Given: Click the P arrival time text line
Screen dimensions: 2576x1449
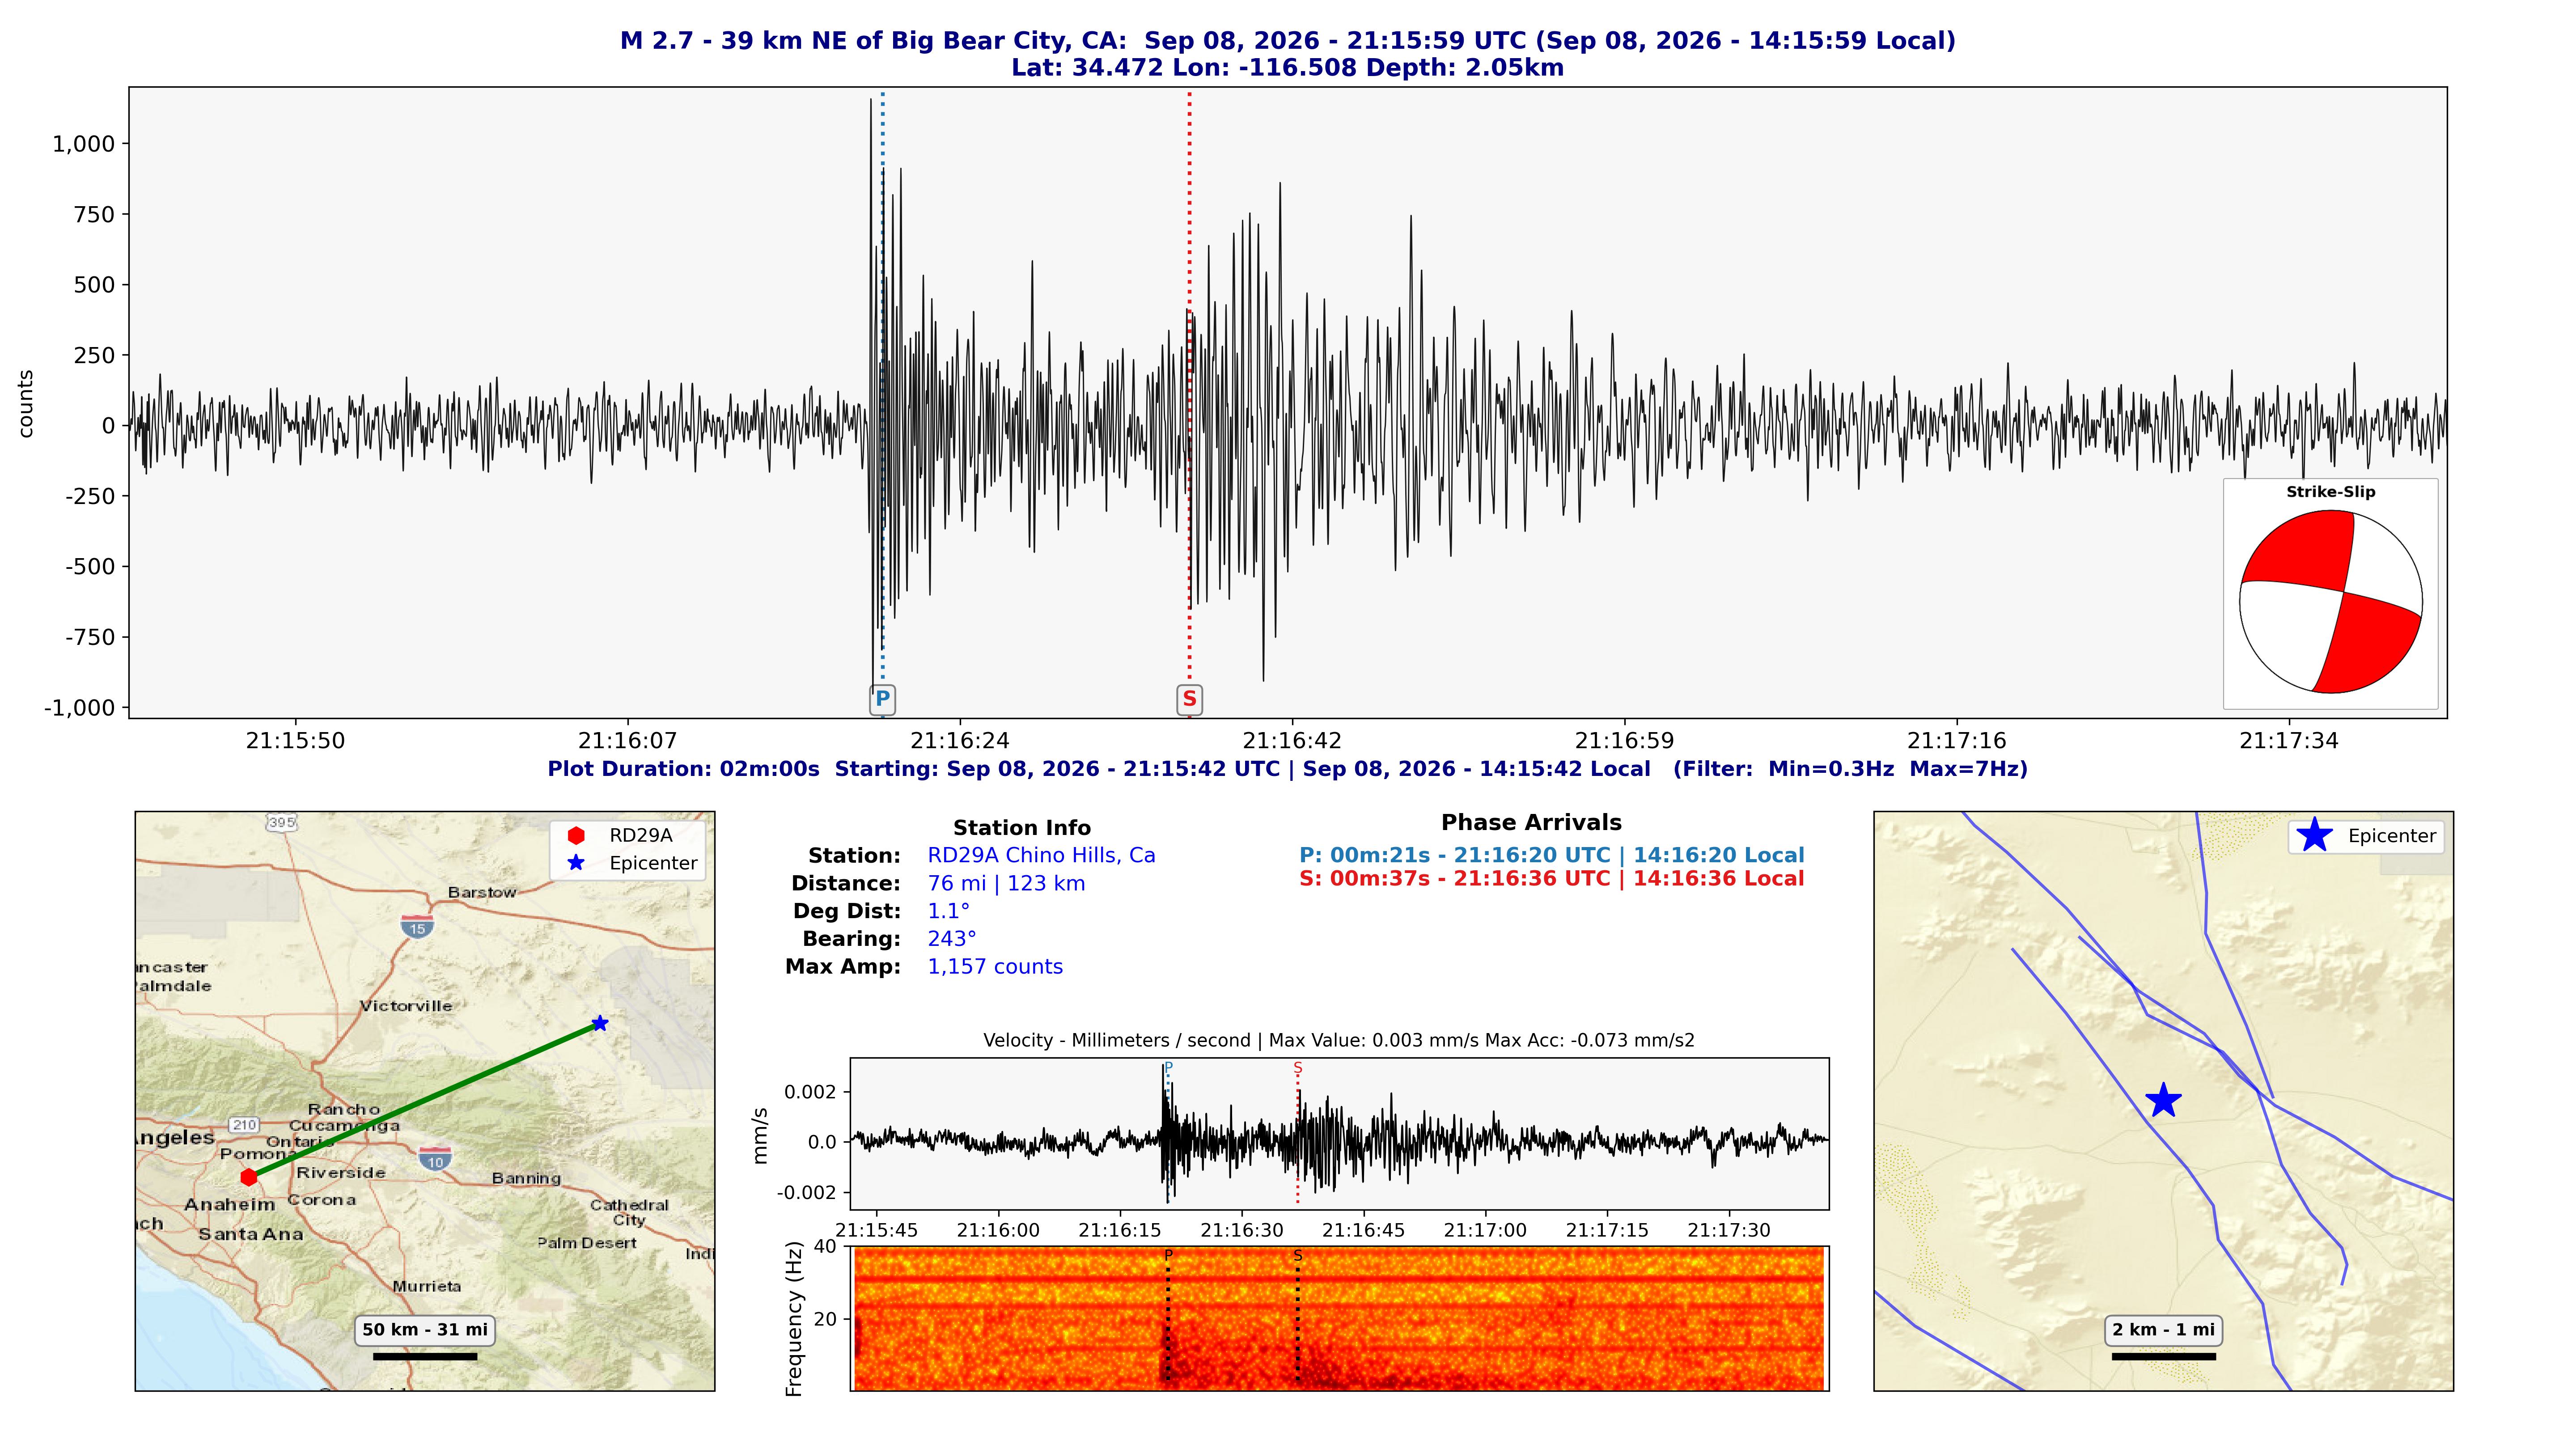Looking at the screenshot, I should (1551, 855).
